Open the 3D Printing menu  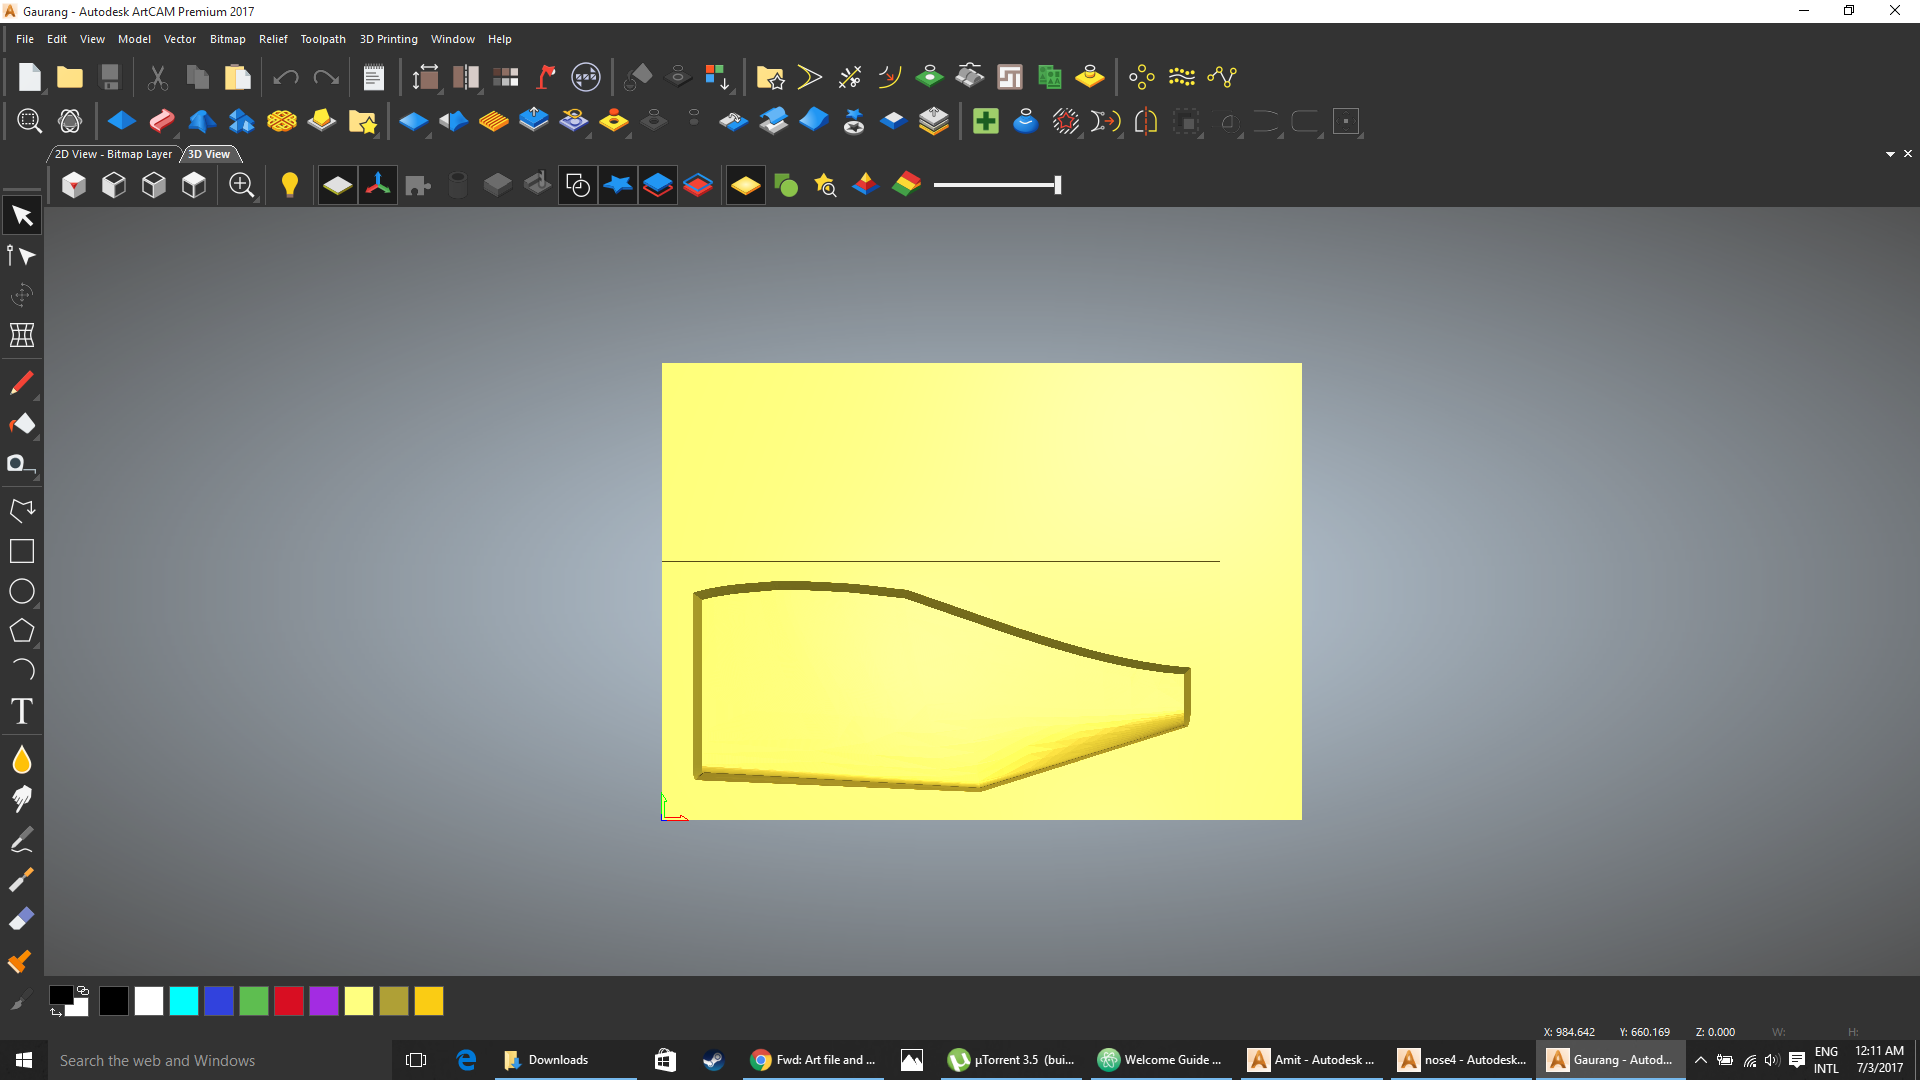(x=389, y=39)
